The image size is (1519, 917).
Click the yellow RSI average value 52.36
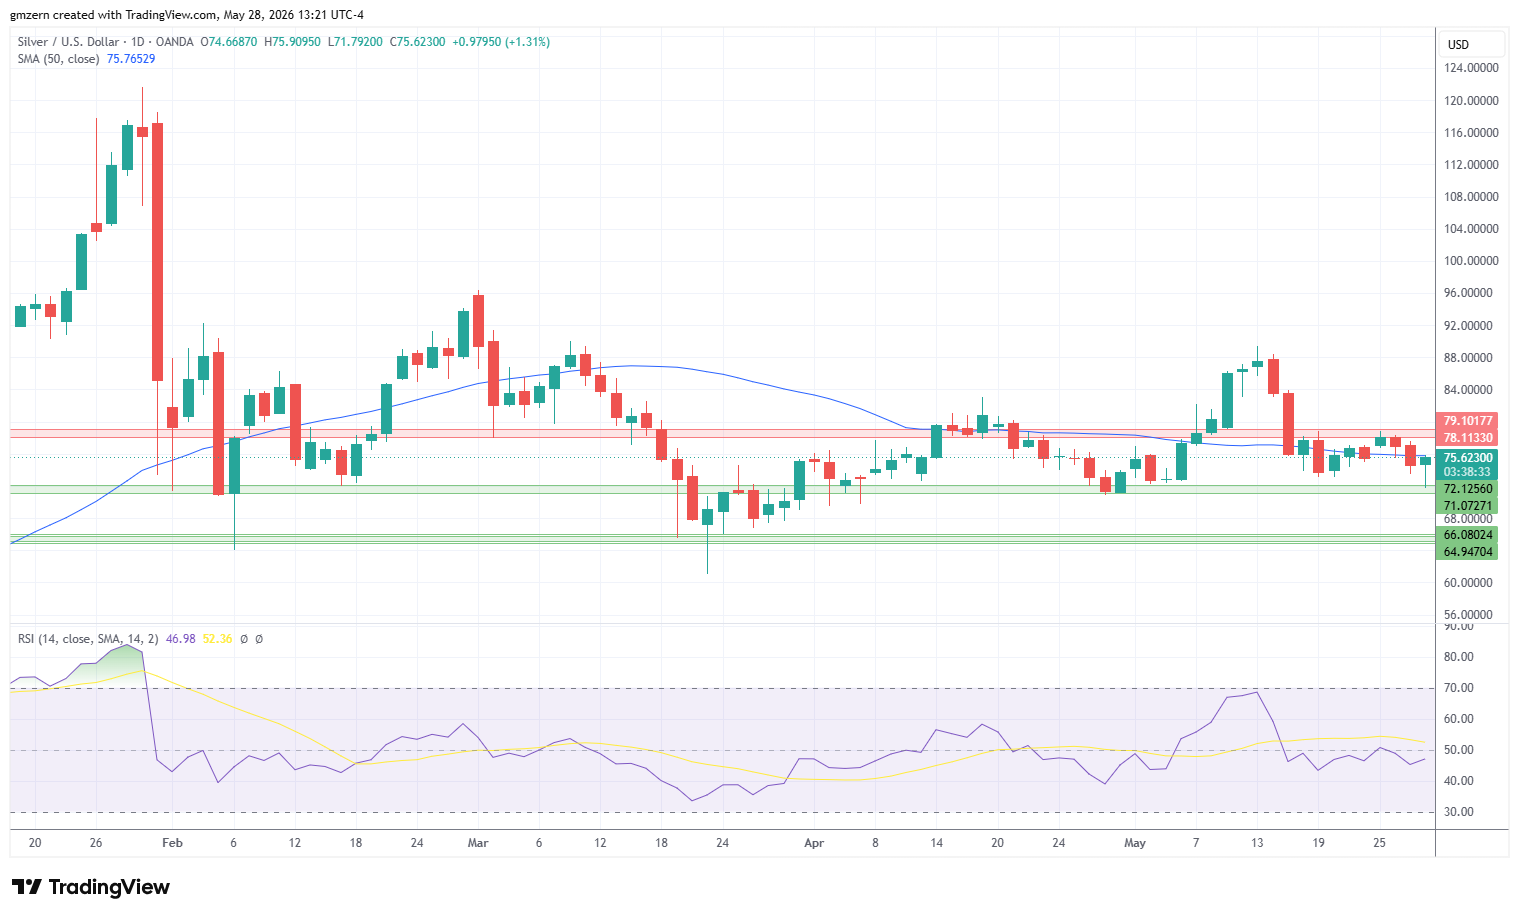[217, 639]
